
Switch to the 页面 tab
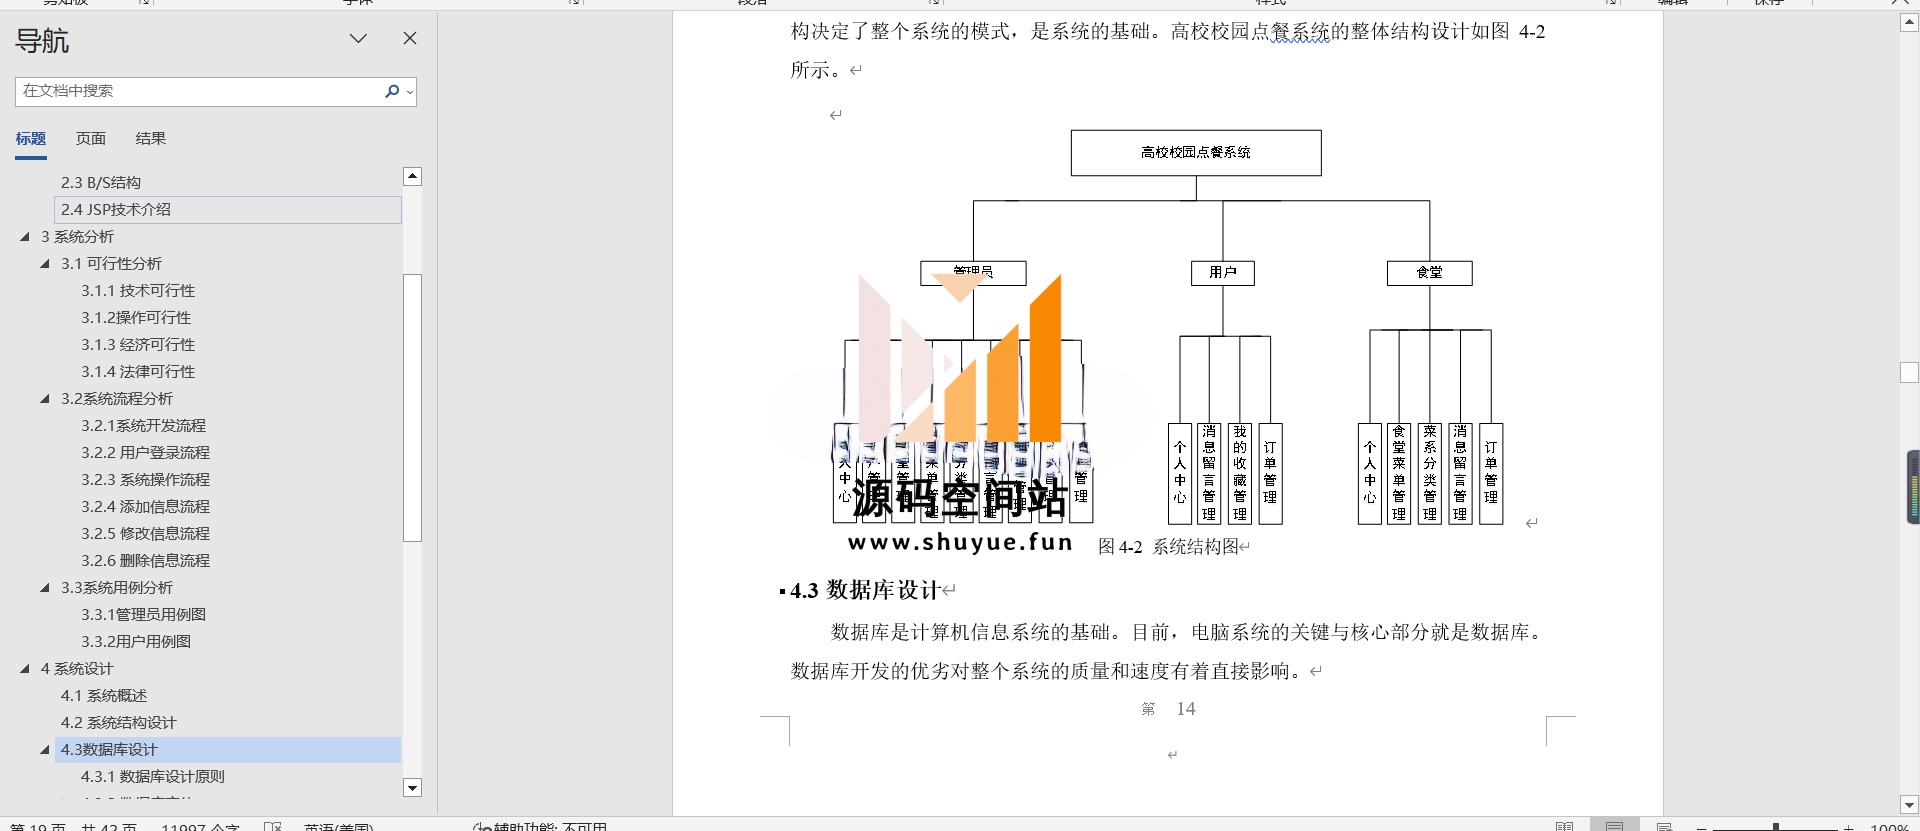91,139
